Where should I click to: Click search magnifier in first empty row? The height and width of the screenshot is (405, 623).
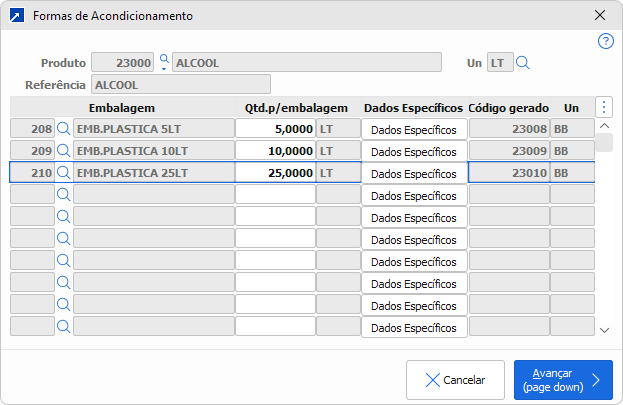click(64, 195)
